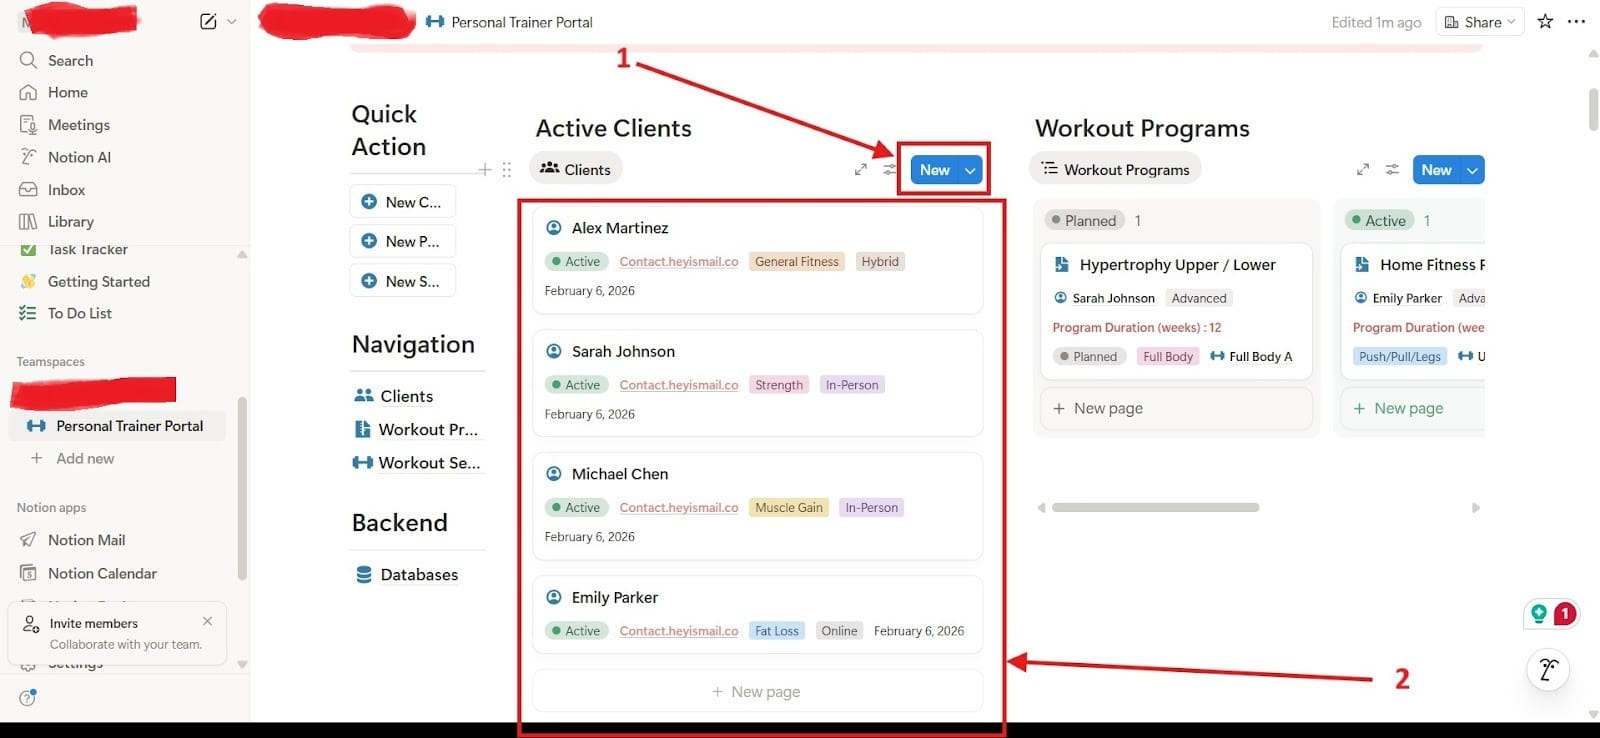Click the Planned column header
Screen dimensions: 1600x738
[x=1084, y=221]
